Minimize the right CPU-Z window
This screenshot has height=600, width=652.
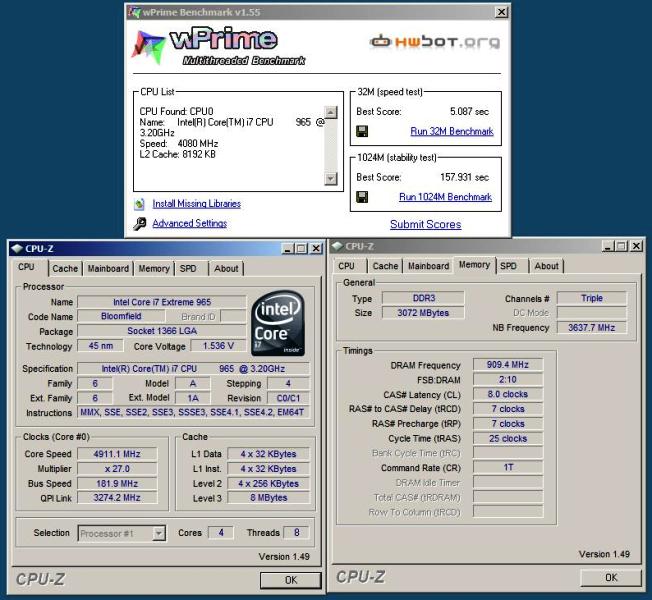pos(608,246)
